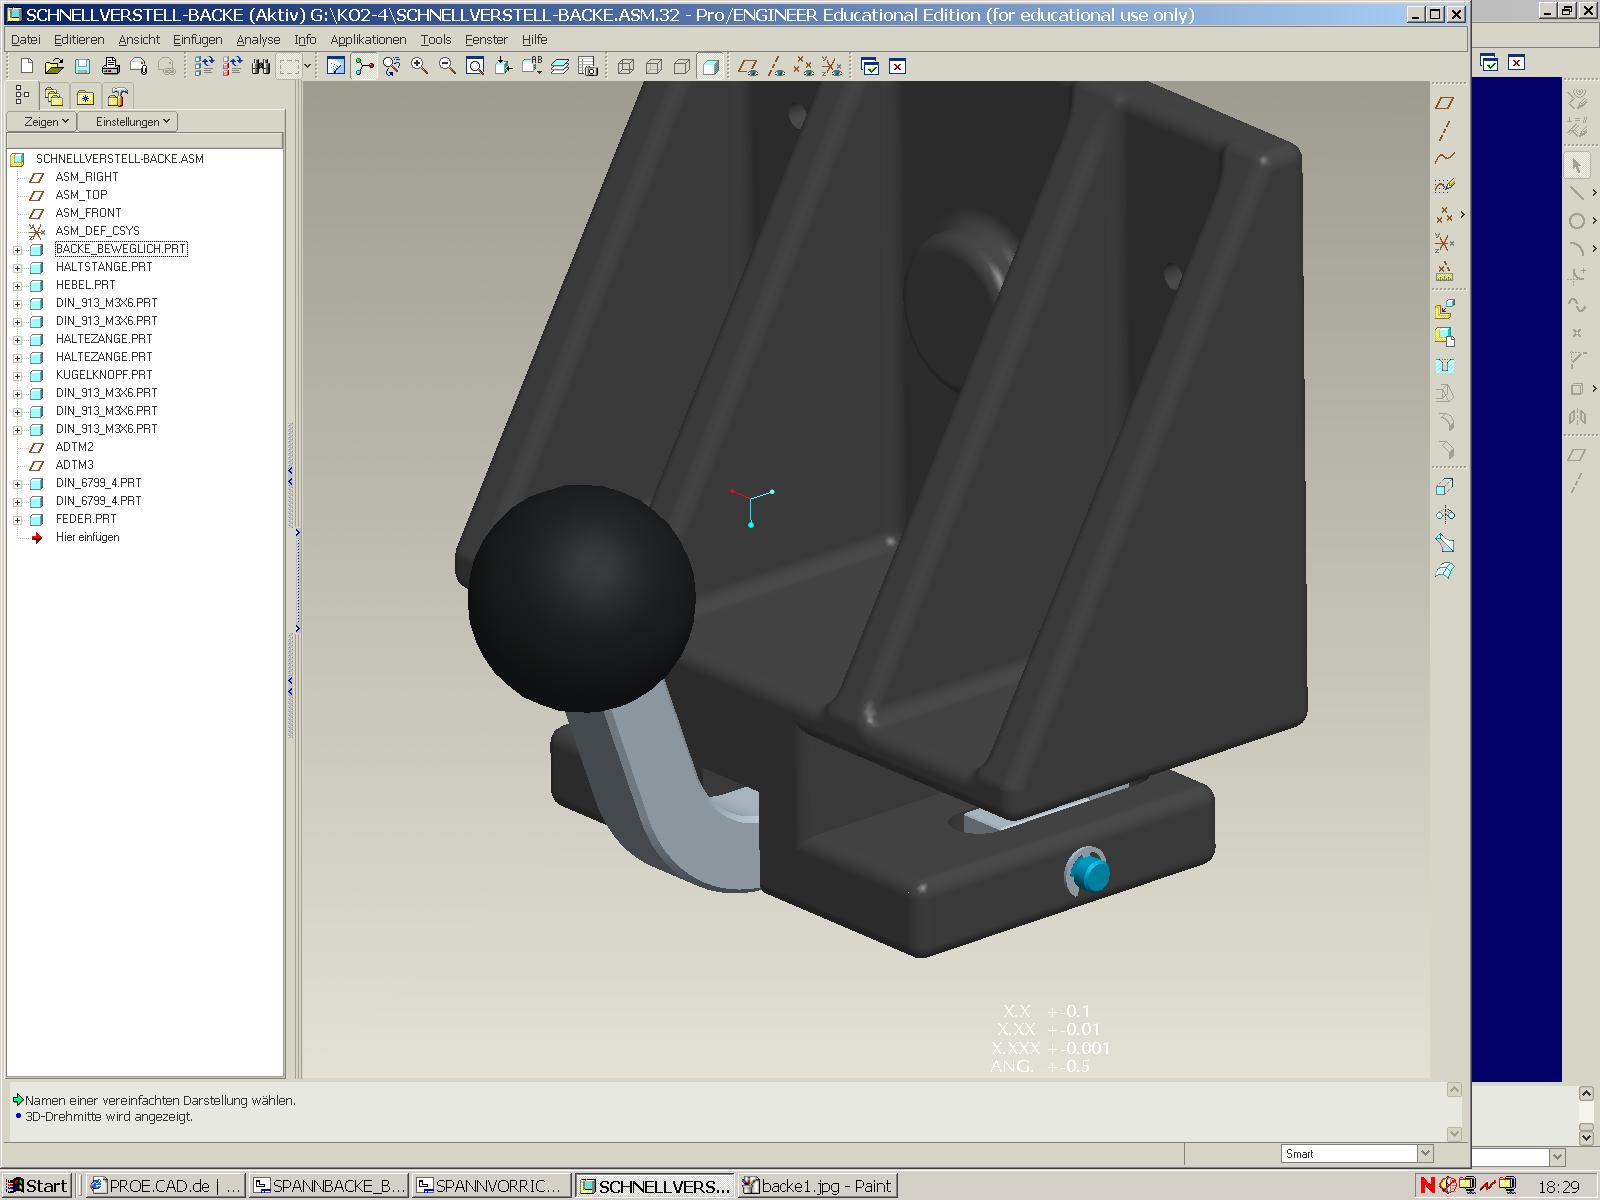The height and width of the screenshot is (1200, 1600).
Task: Toggle datum planes visibility
Action: click(x=747, y=67)
